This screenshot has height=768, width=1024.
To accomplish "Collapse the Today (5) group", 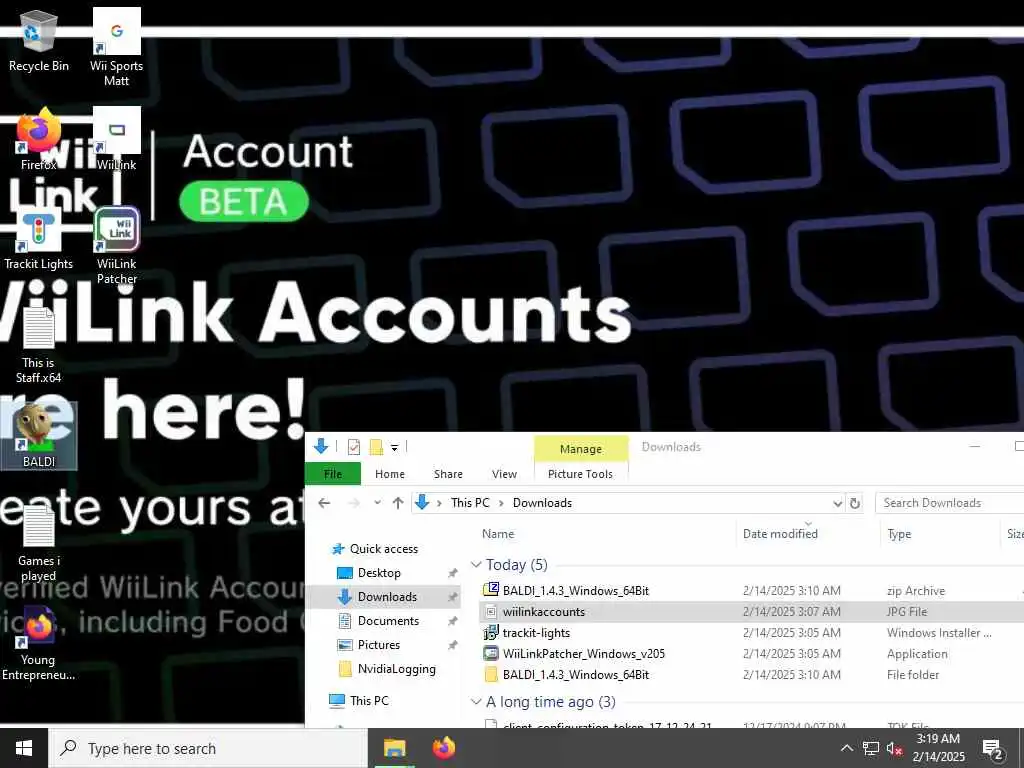I will tap(476, 565).
